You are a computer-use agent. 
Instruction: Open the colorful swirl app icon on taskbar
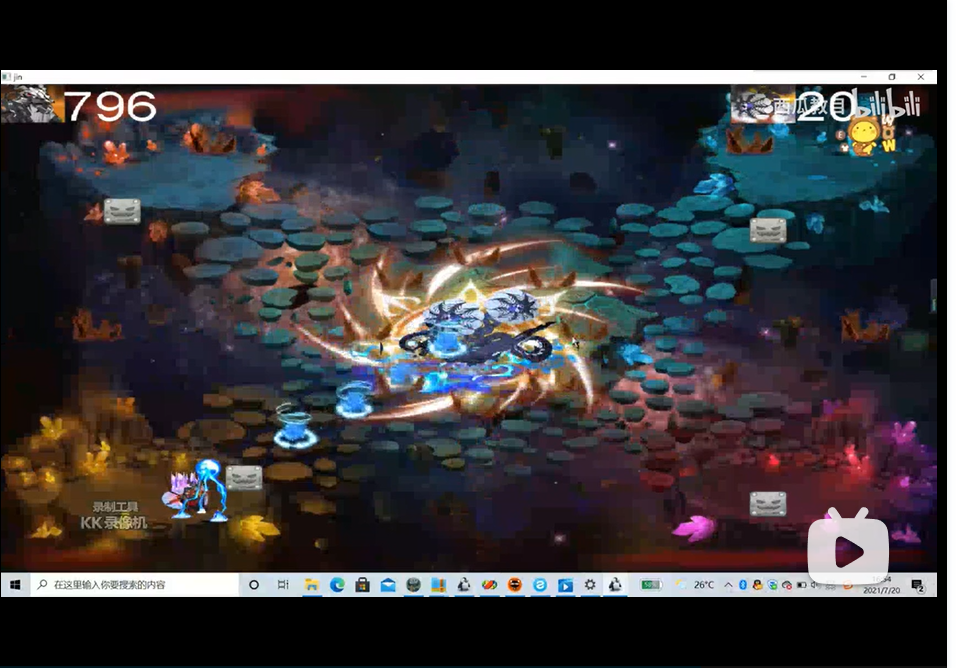489,585
